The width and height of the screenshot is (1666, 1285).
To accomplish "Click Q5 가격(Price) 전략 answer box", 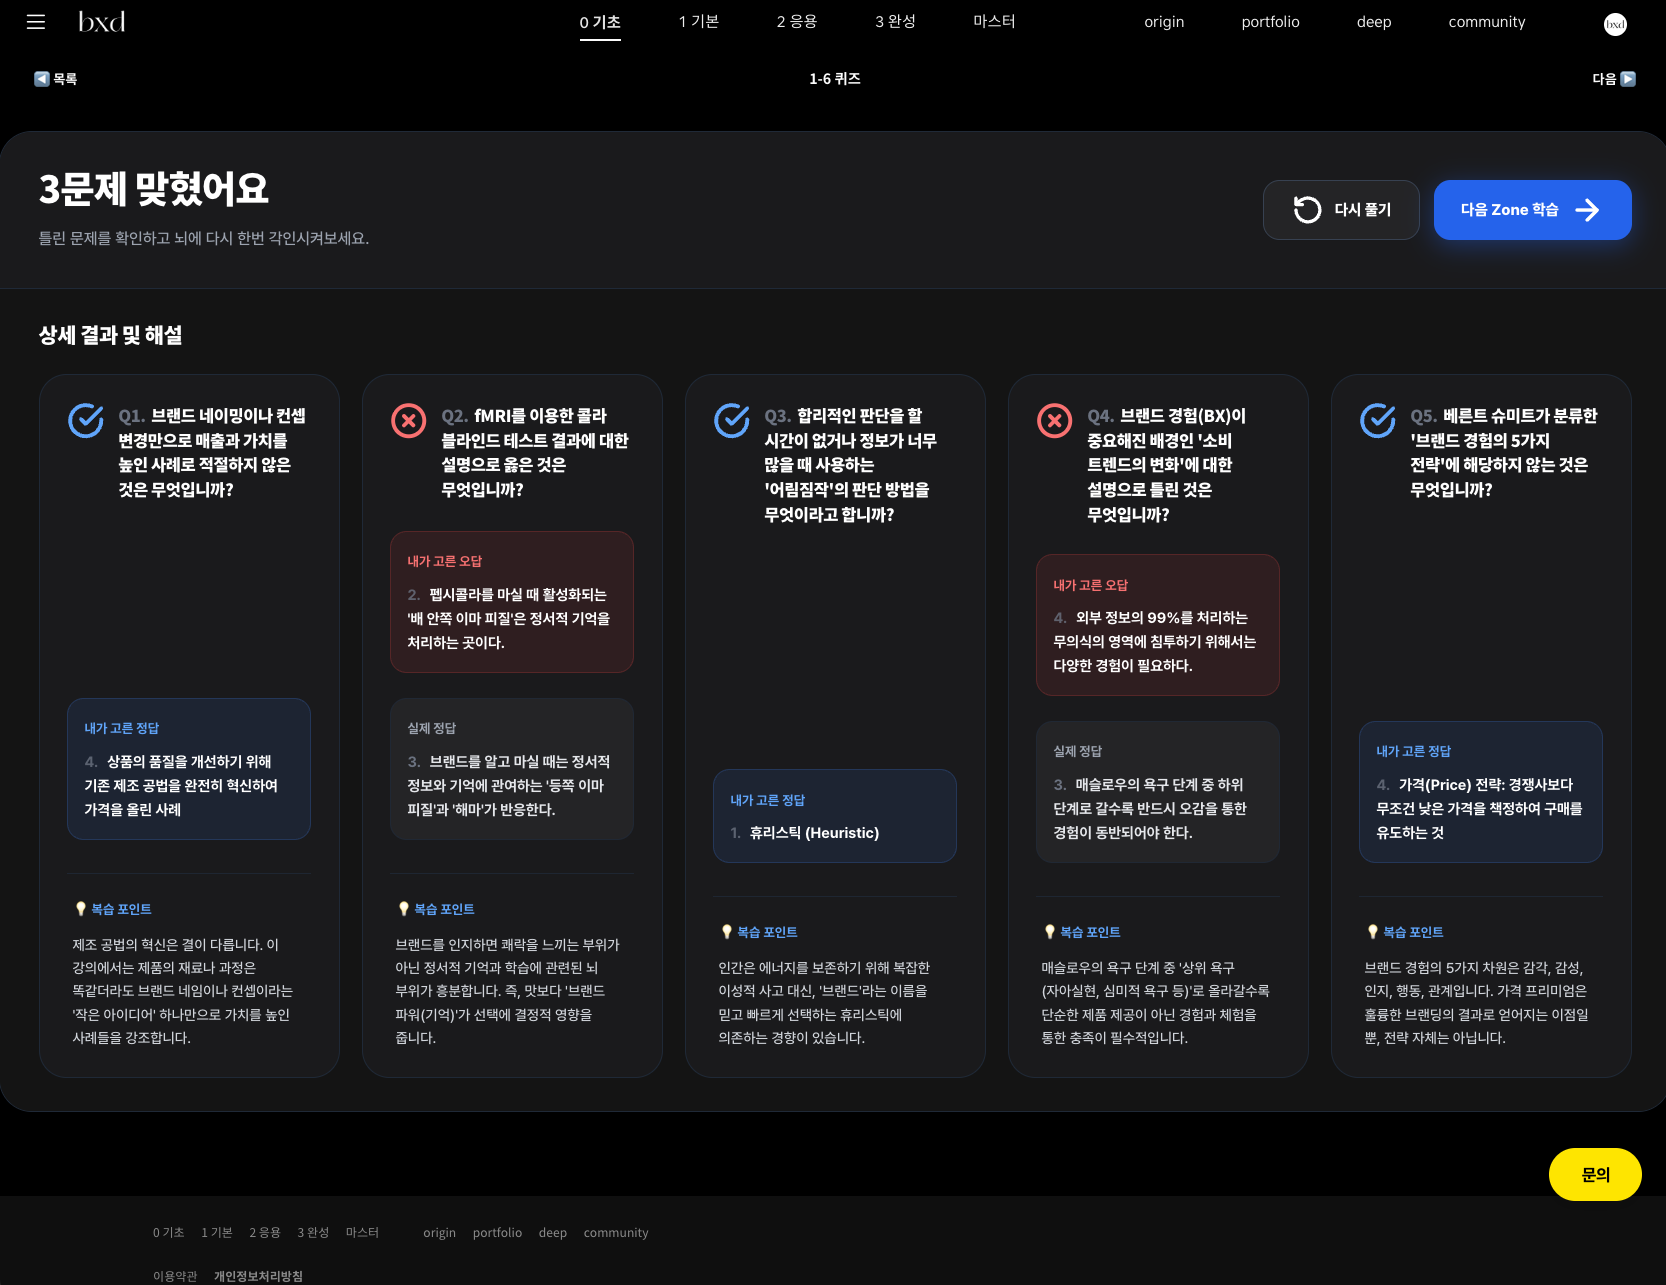I will pos(1481,792).
